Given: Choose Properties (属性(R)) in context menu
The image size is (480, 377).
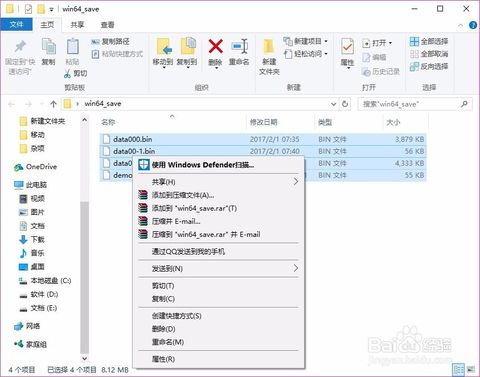Looking at the screenshot, I should (219, 359).
